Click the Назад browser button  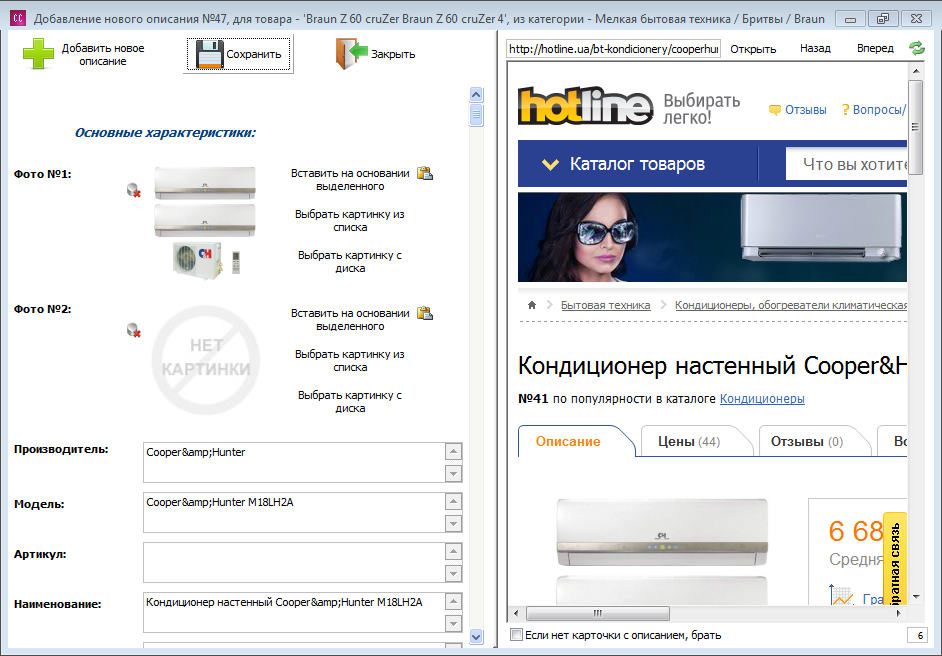pyautogui.click(x=815, y=48)
